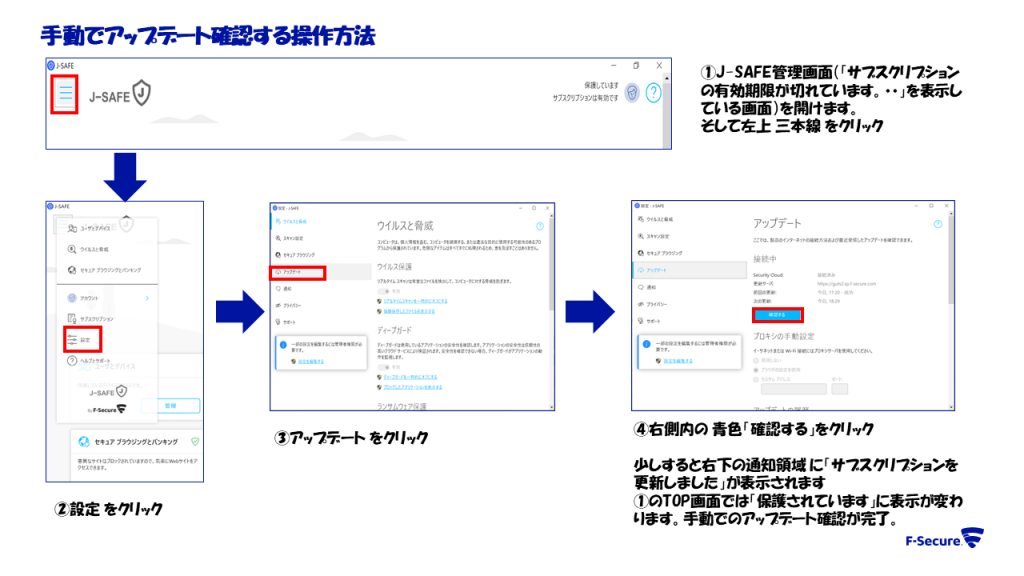Viewport: 1024px width, 576px height.
Task: Select the 使用しない proxy radio button
Action: 756,360
